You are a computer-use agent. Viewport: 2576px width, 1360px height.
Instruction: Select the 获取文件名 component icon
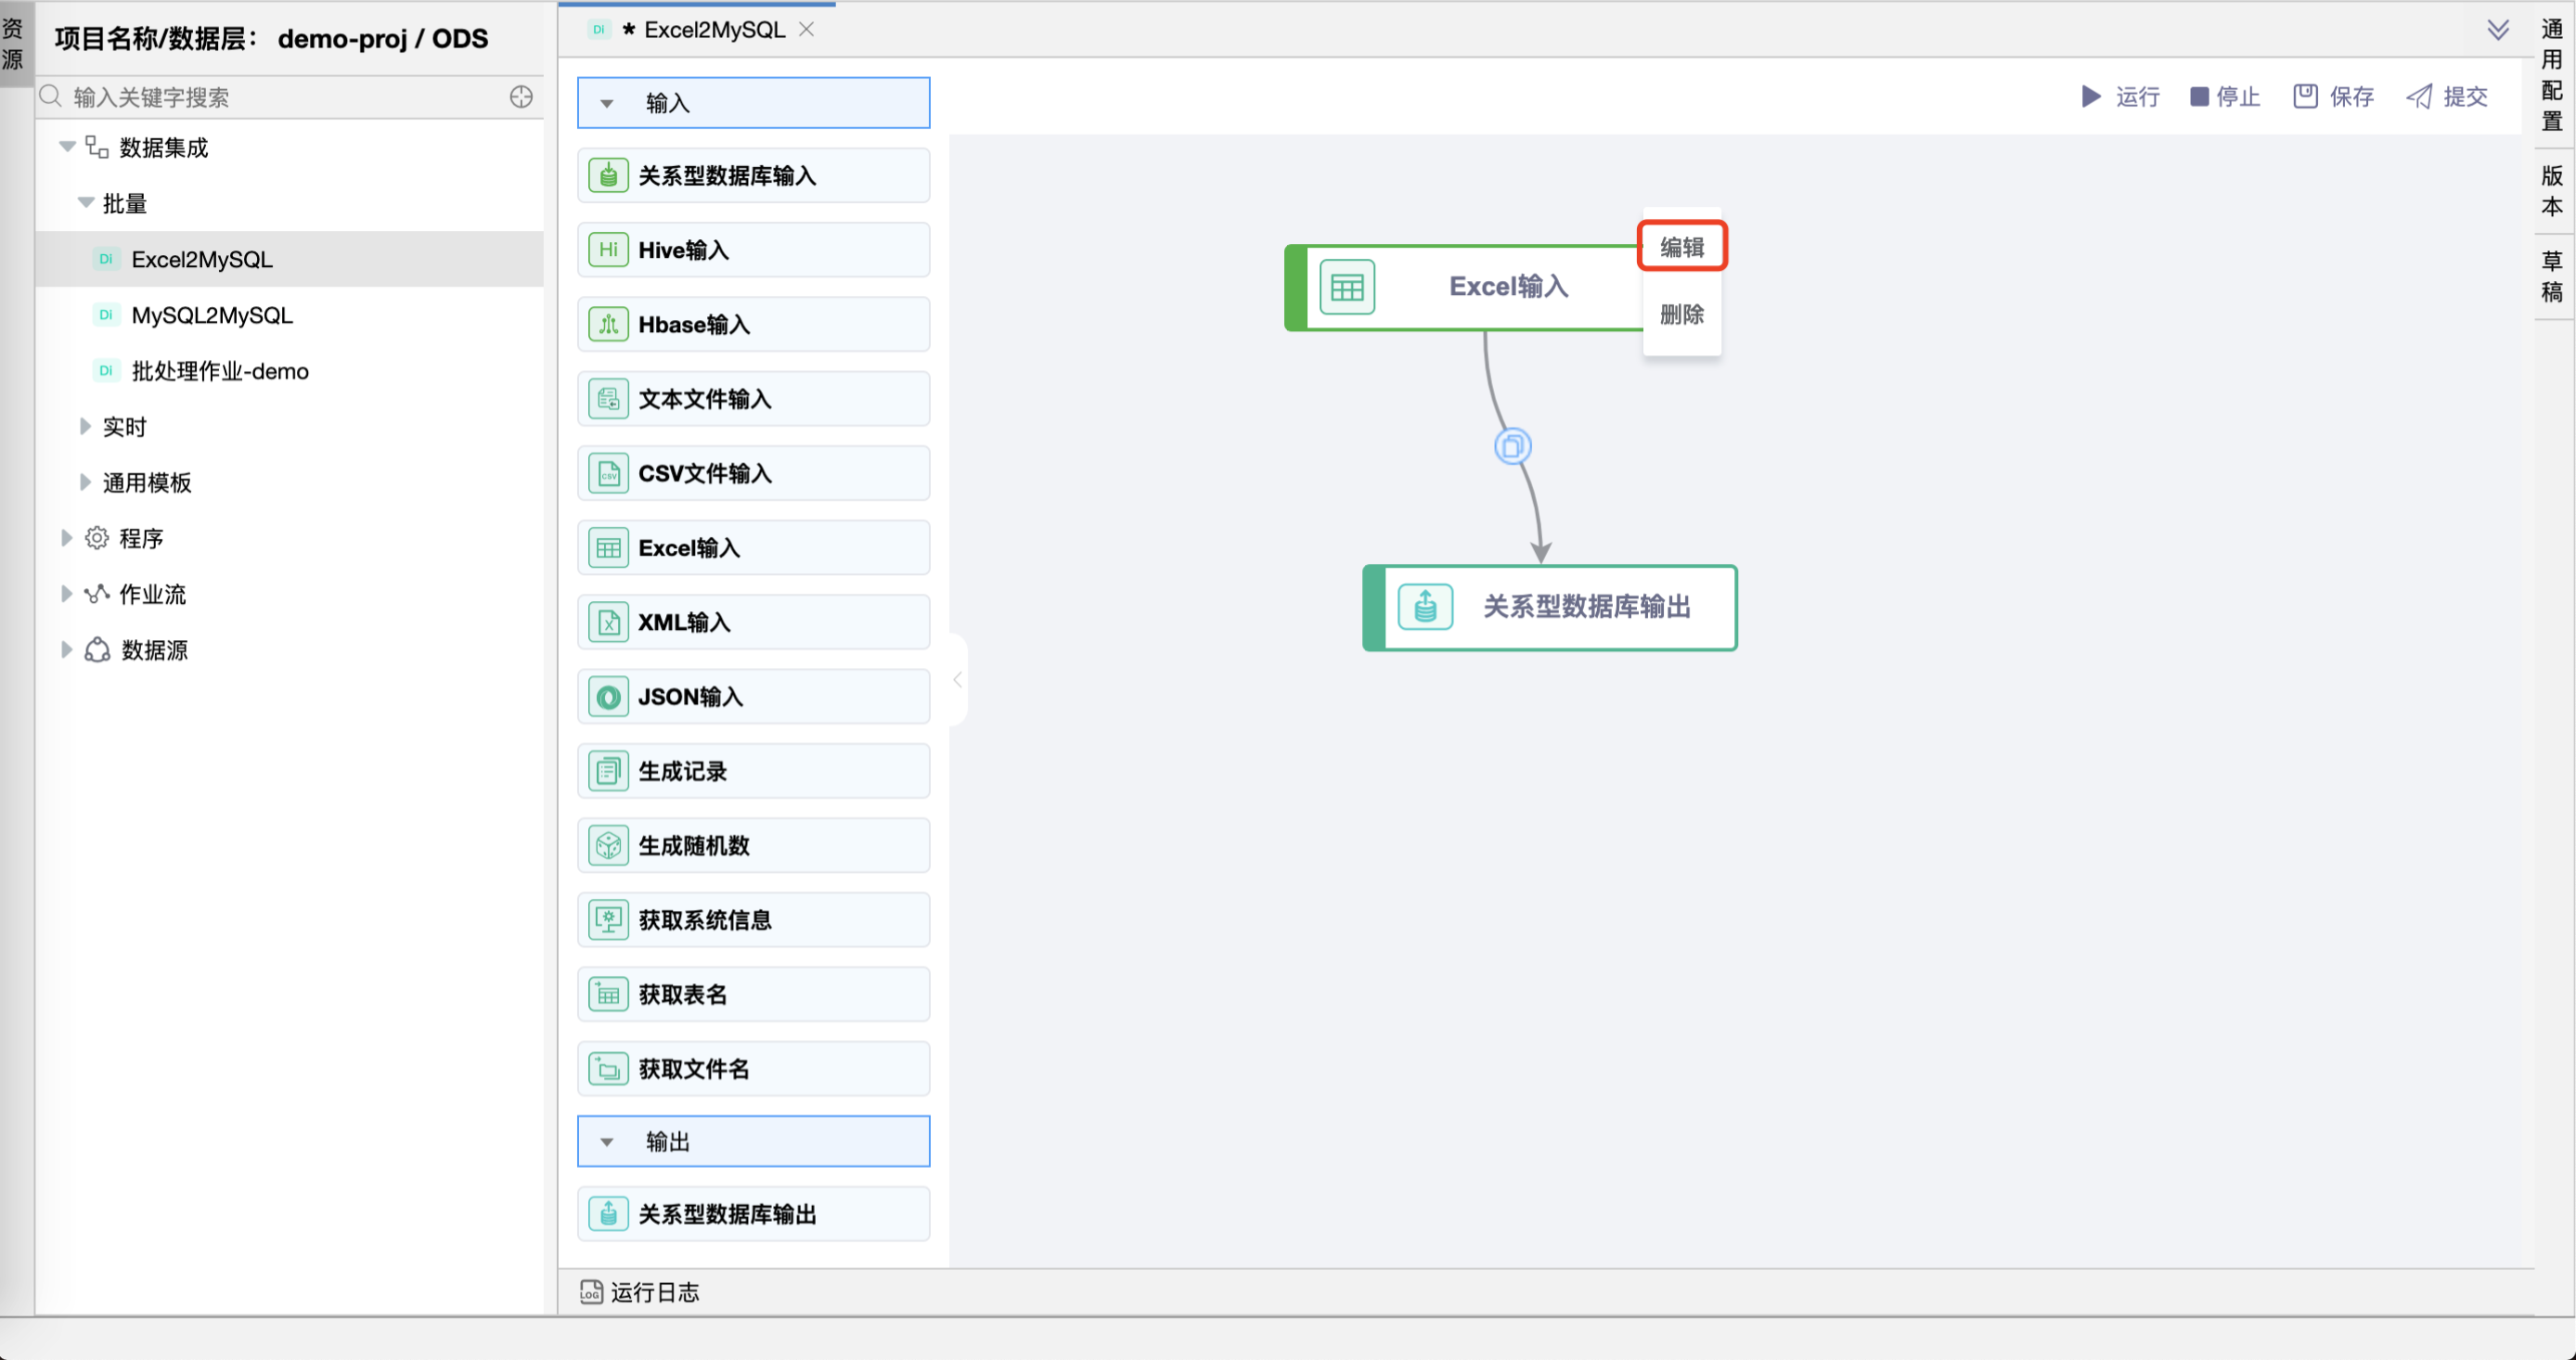click(607, 1068)
